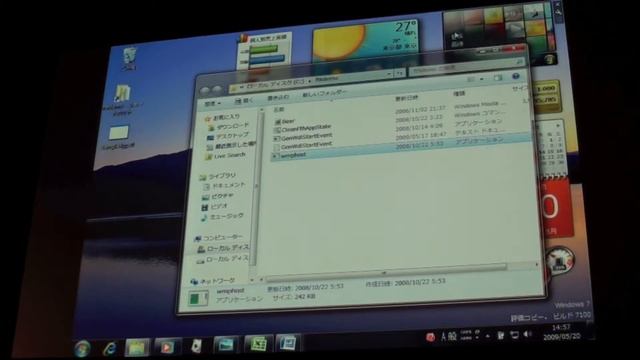
Task: Click the bar chart gadget on desktop
Action: 264,51
